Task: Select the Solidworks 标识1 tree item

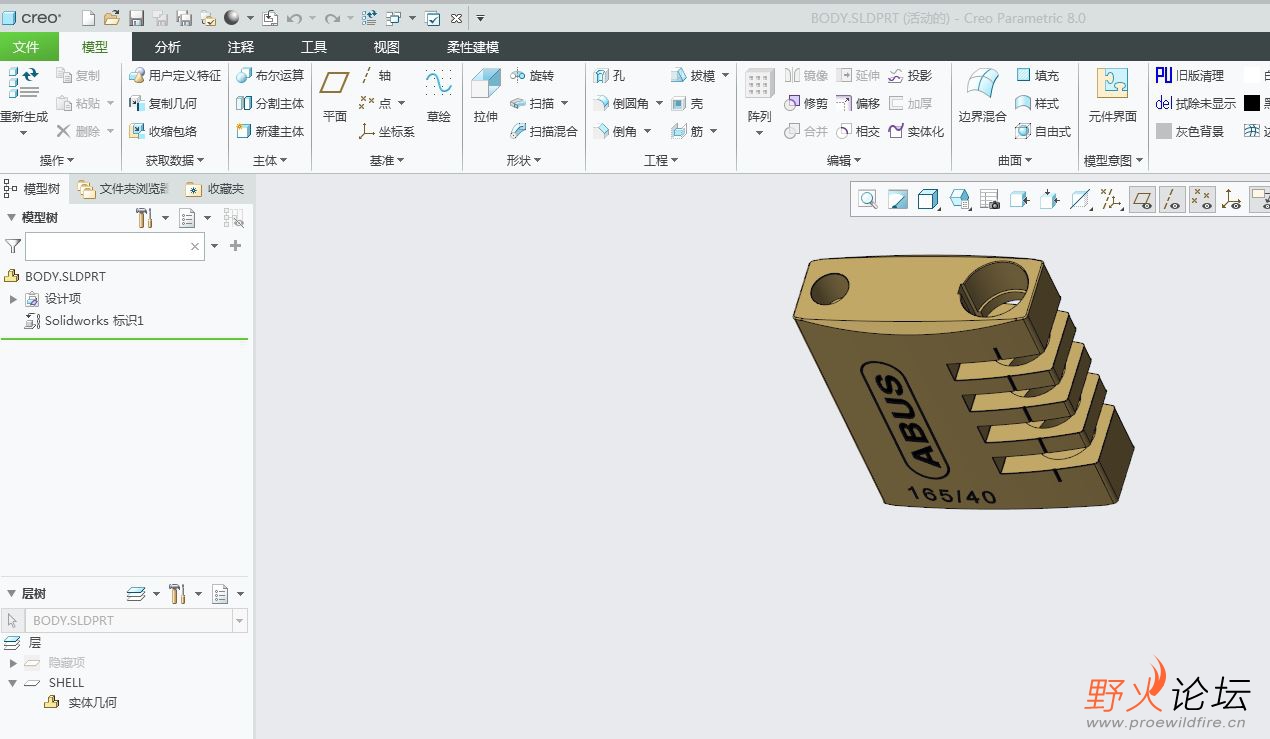Action: click(x=85, y=321)
